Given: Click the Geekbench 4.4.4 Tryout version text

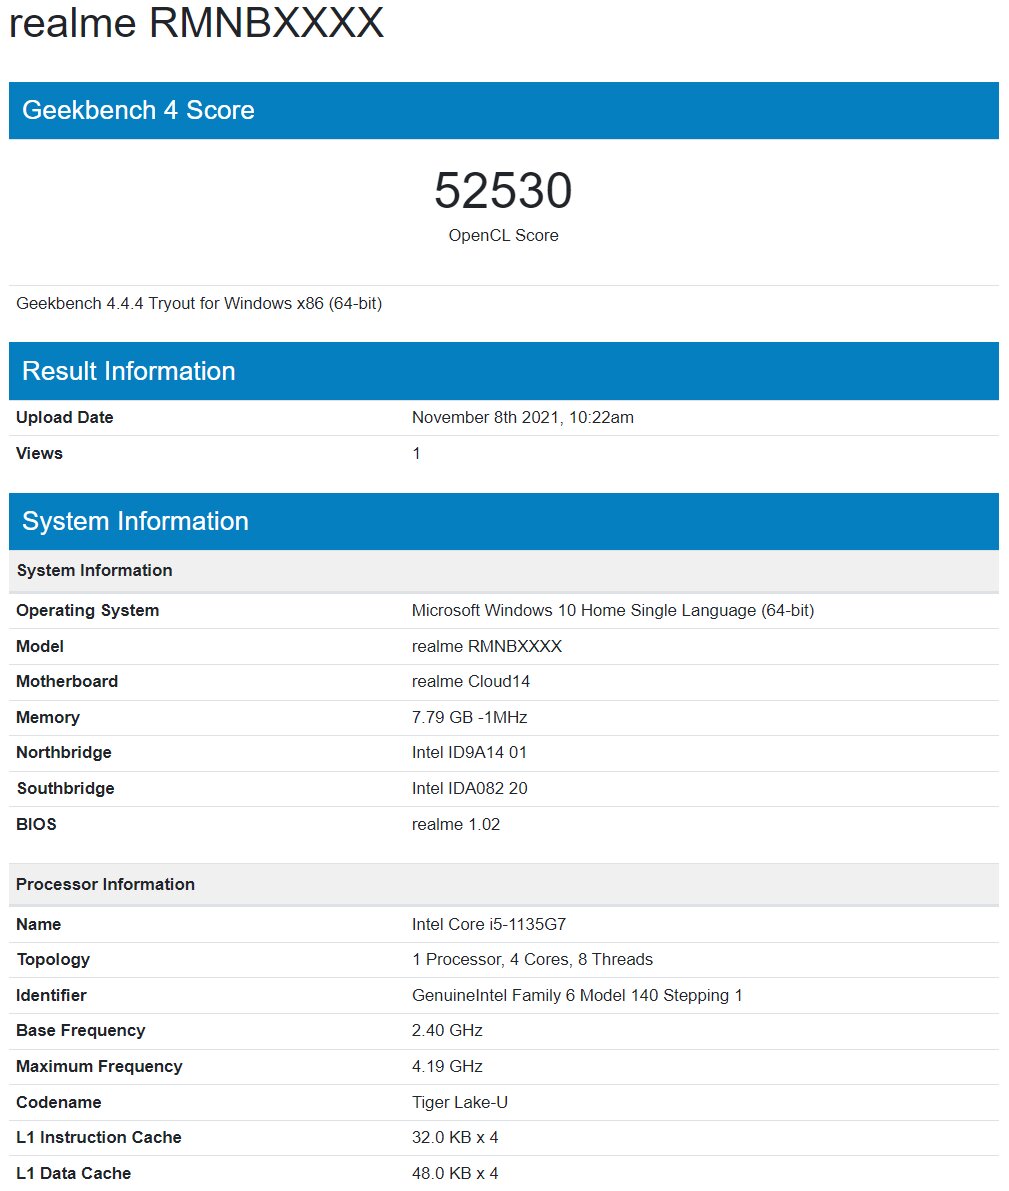Looking at the screenshot, I should pyautogui.click(x=199, y=303).
